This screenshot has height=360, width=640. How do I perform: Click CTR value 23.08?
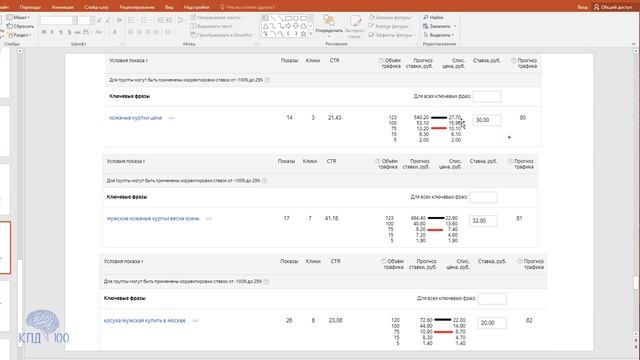(x=336, y=320)
